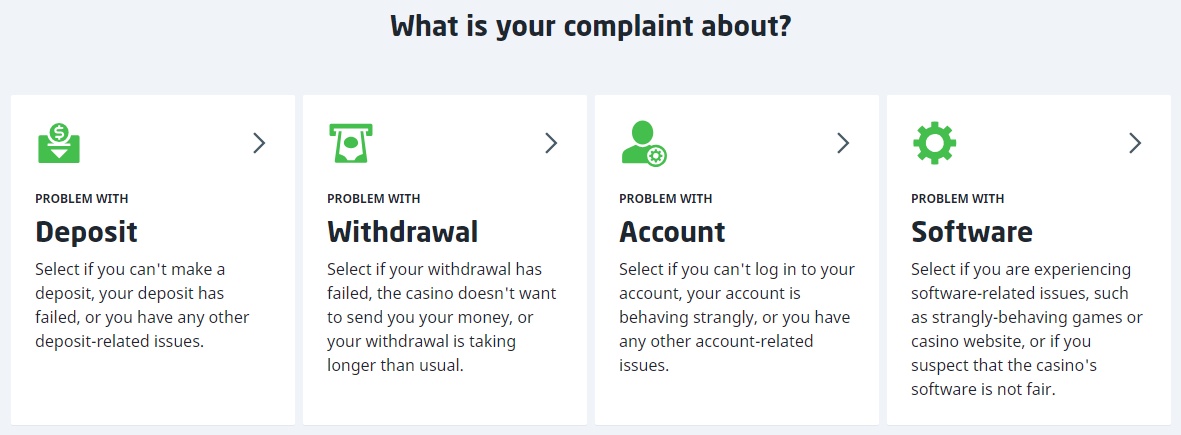
Task: Click the Software problem description text
Action: click(x=1027, y=330)
